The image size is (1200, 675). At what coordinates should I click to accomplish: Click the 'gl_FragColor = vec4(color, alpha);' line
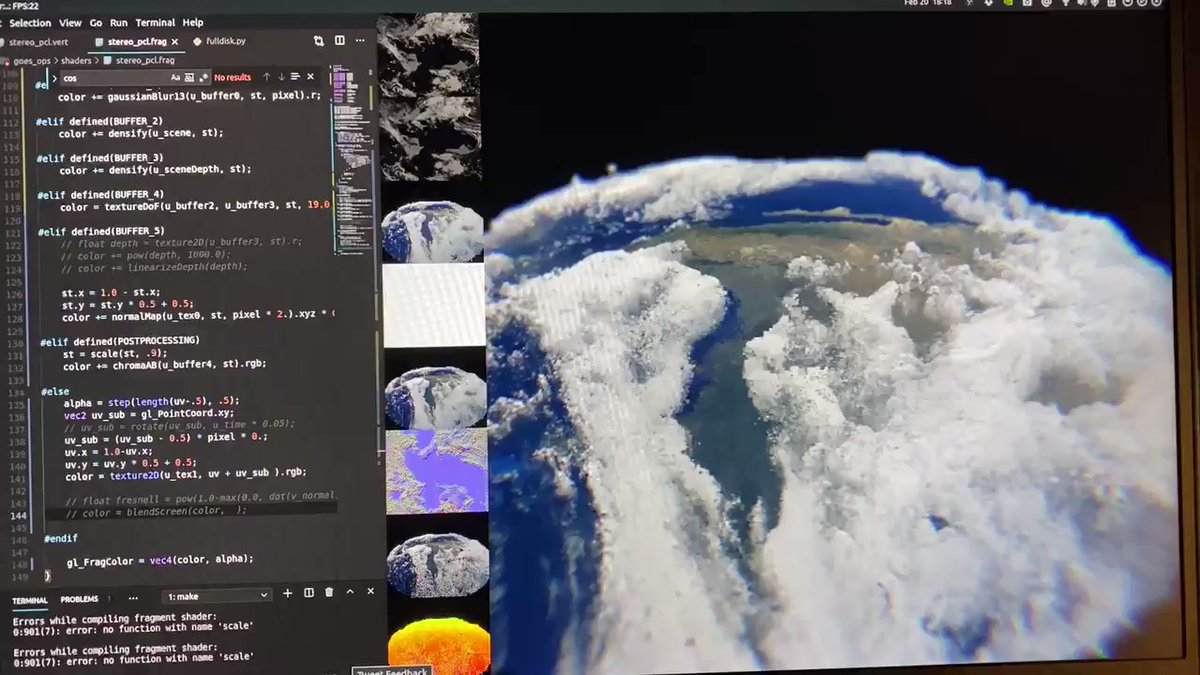click(x=160, y=560)
